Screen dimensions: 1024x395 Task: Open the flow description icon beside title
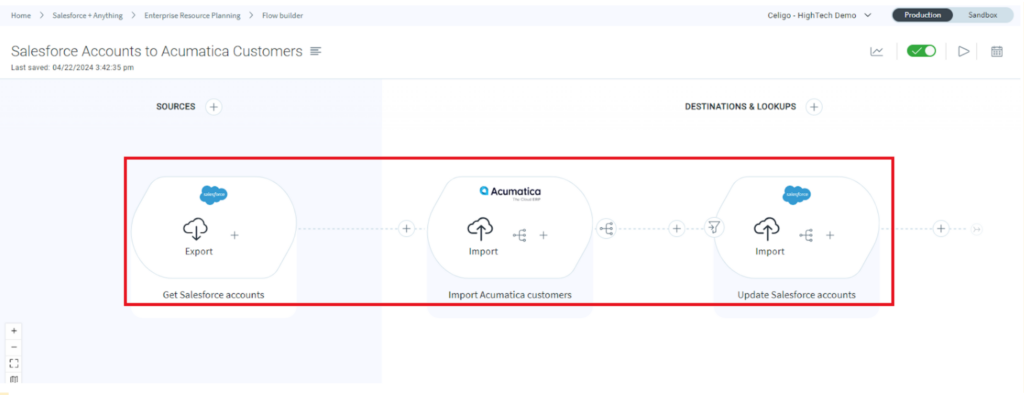coord(315,51)
